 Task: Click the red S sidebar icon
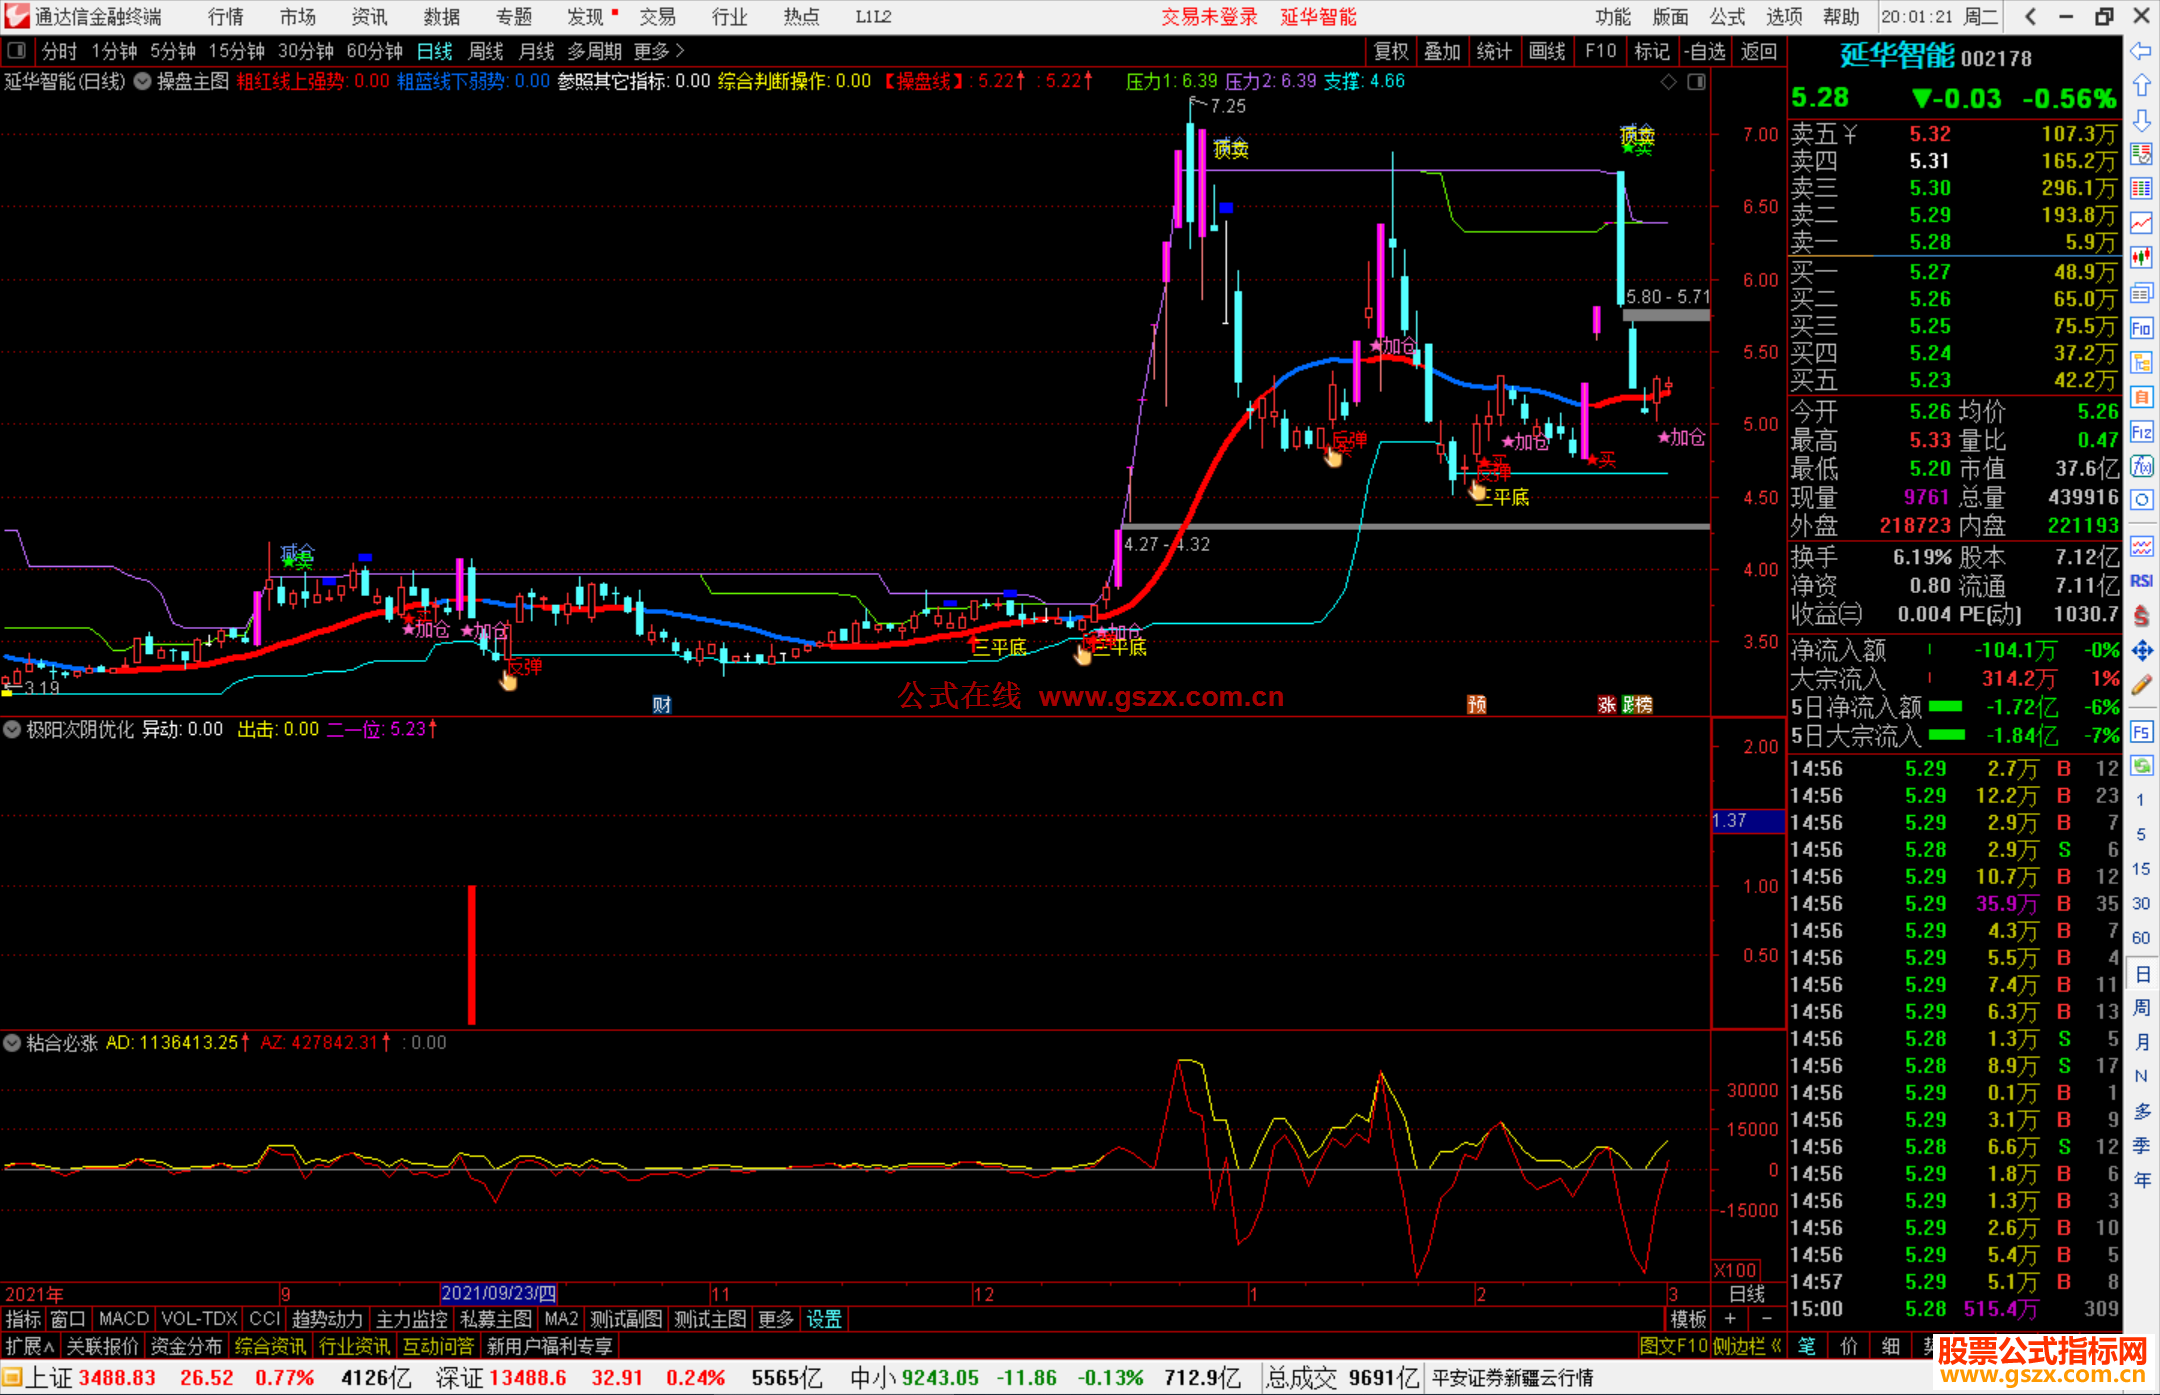[2141, 615]
